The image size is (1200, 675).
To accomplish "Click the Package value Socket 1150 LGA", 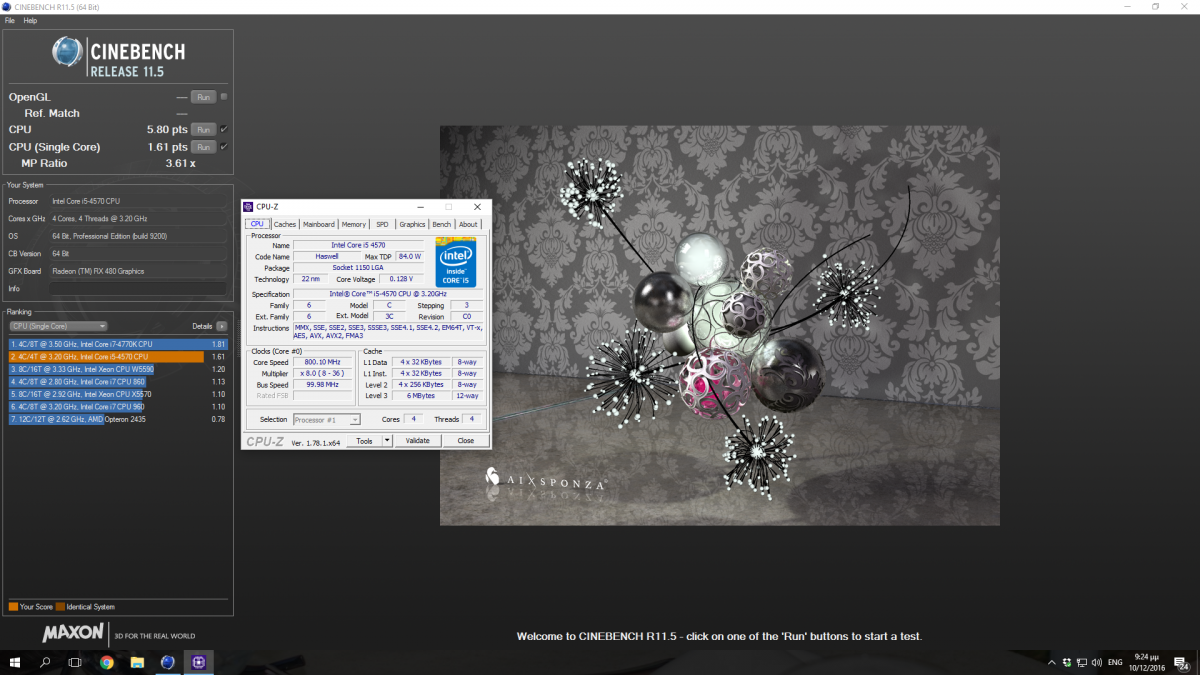I will point(357,268).
